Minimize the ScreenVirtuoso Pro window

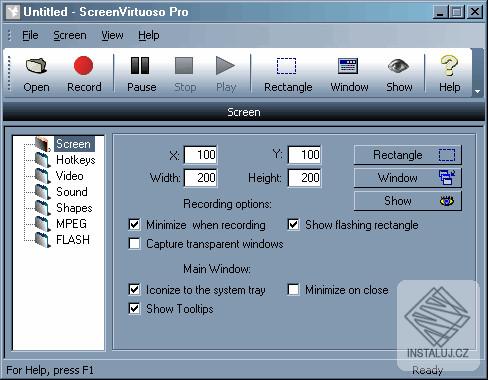(440, 12)
